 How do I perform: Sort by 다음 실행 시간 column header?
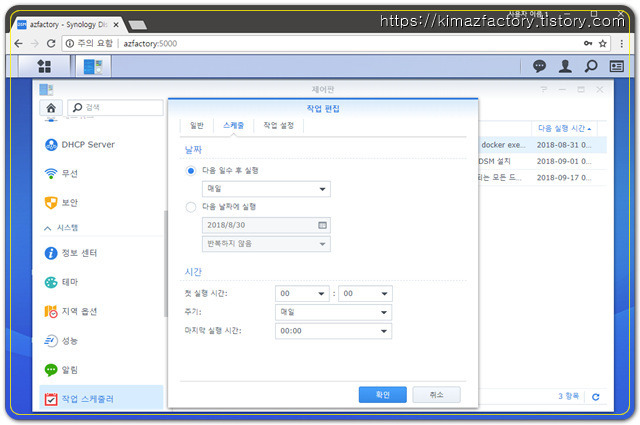[x=564, y=128]
